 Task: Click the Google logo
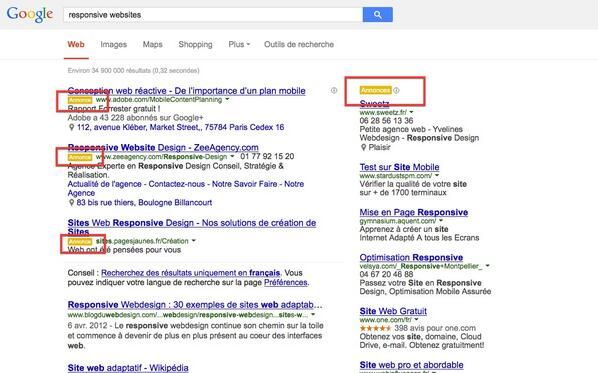[x=30, y=14]
